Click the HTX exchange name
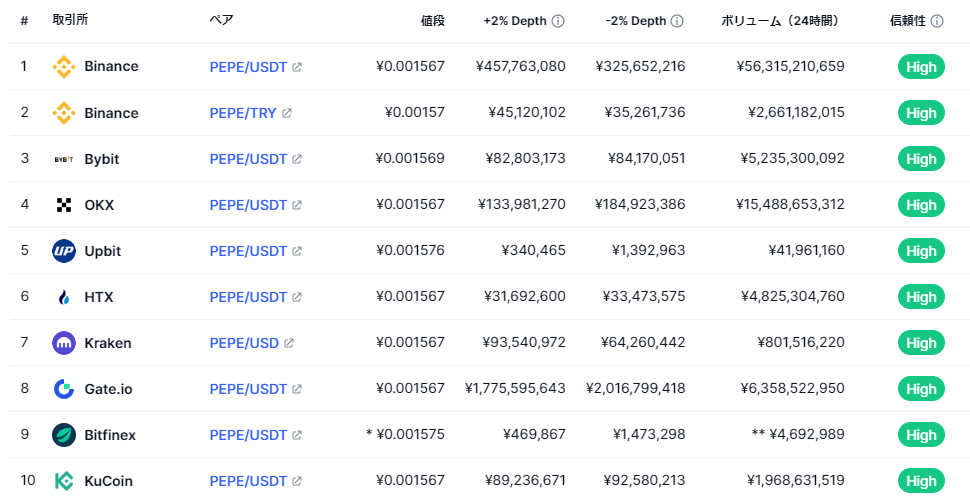Image resolution: width=970 pixels, height=500 pixels. [99, 297]
